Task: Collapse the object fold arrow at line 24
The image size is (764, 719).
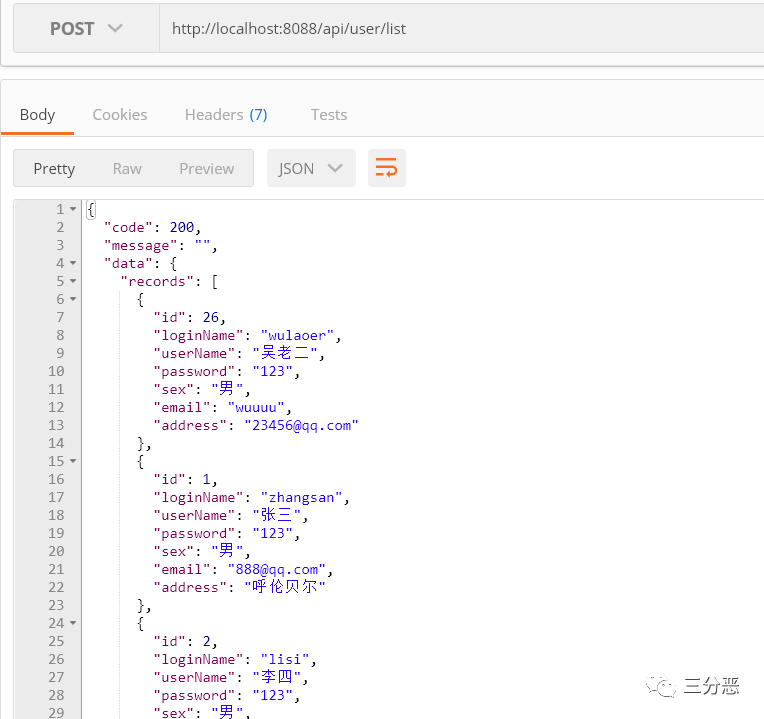Action: [x=73, y=623]
